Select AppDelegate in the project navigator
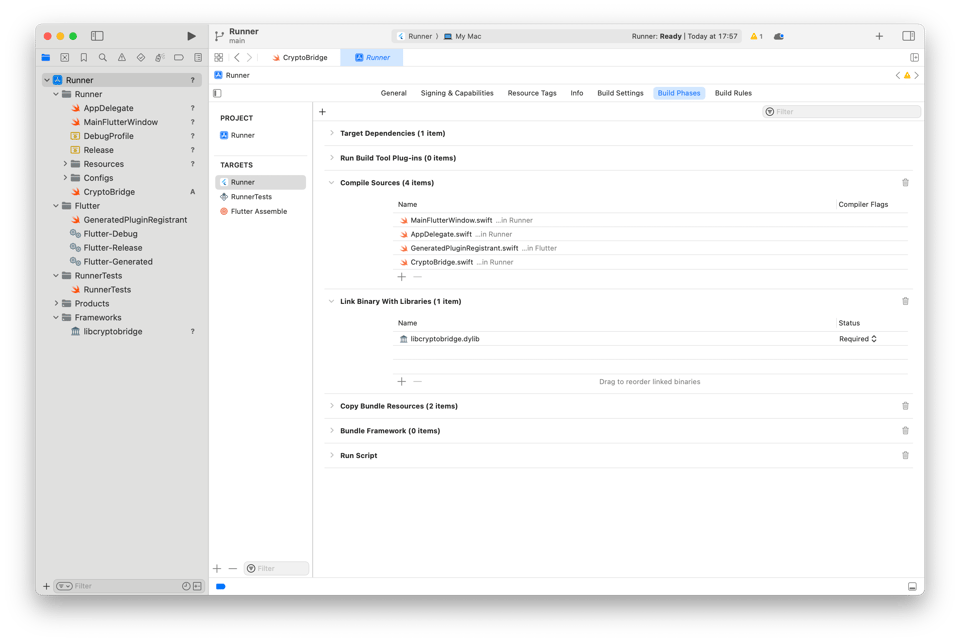The image size is (960, 642). coord(108,108)
